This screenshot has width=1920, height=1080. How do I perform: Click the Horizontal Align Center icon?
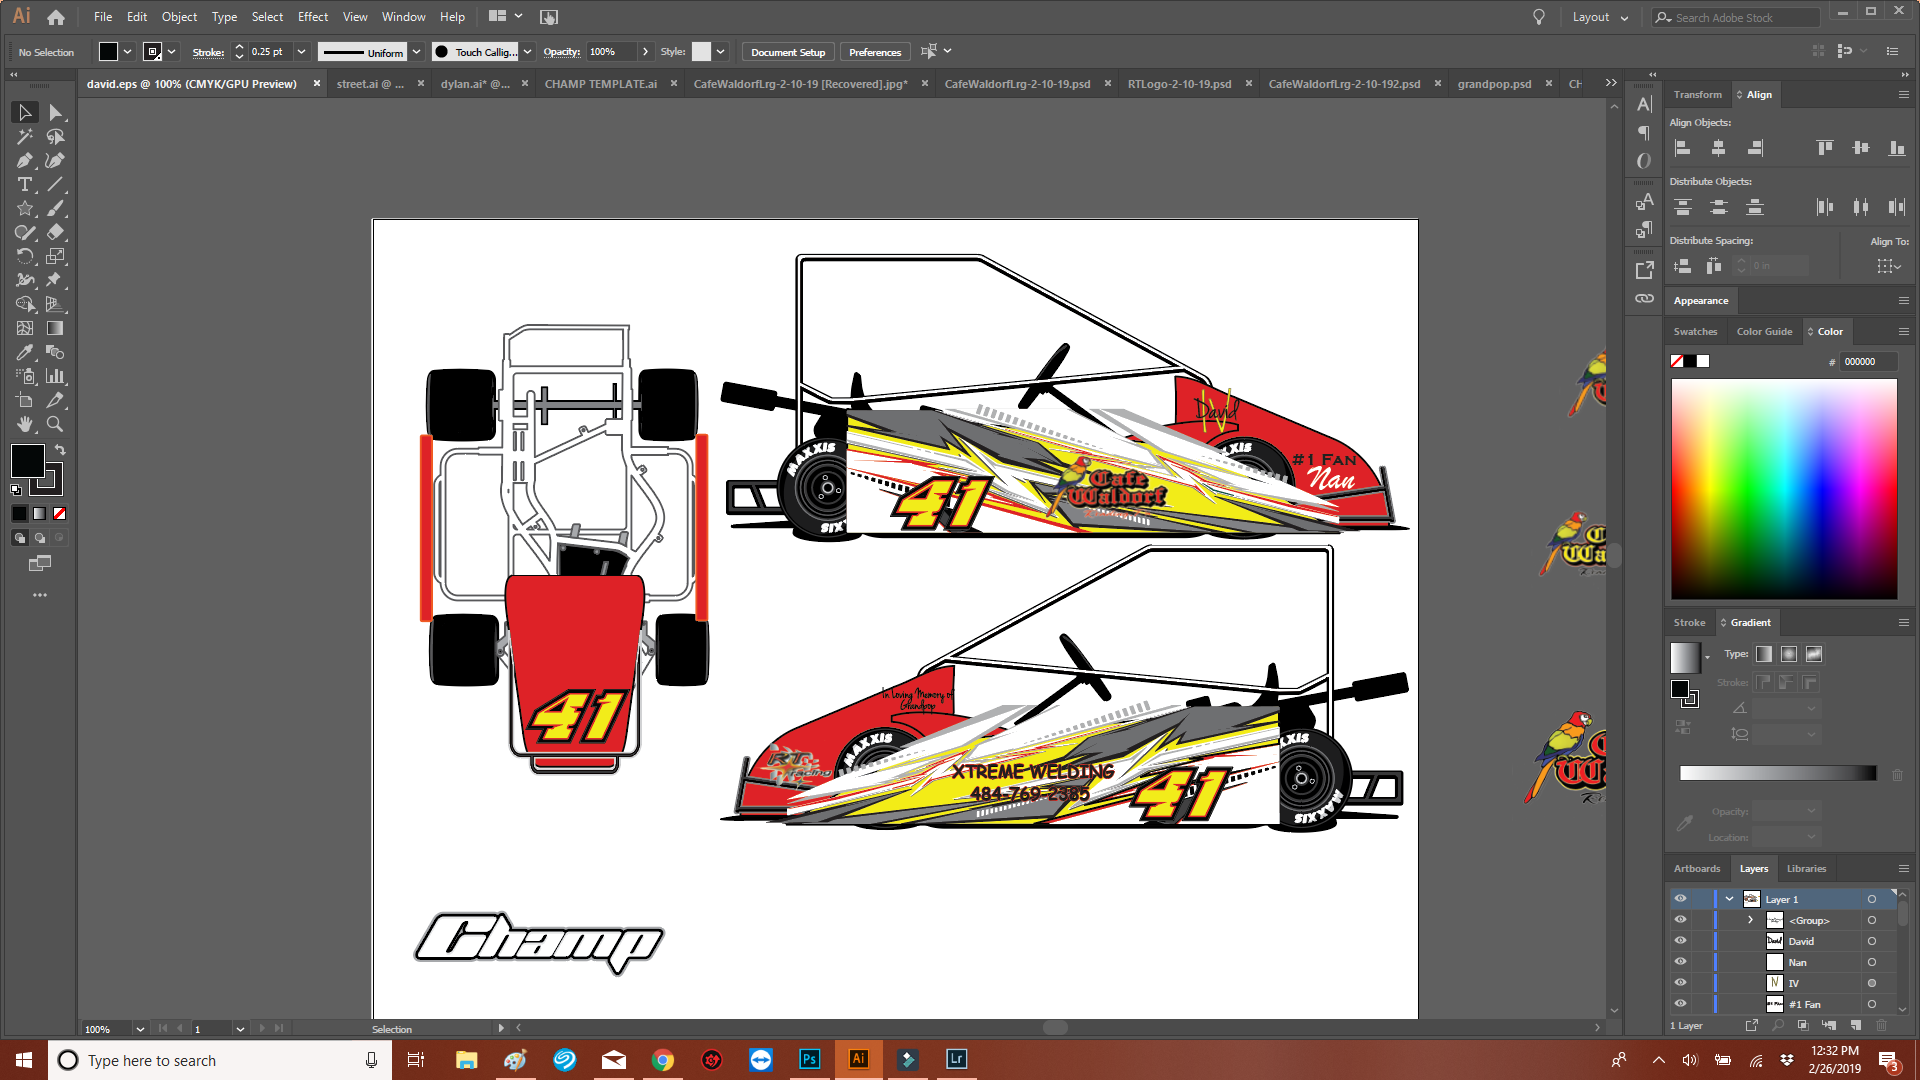pos(1718,148)
